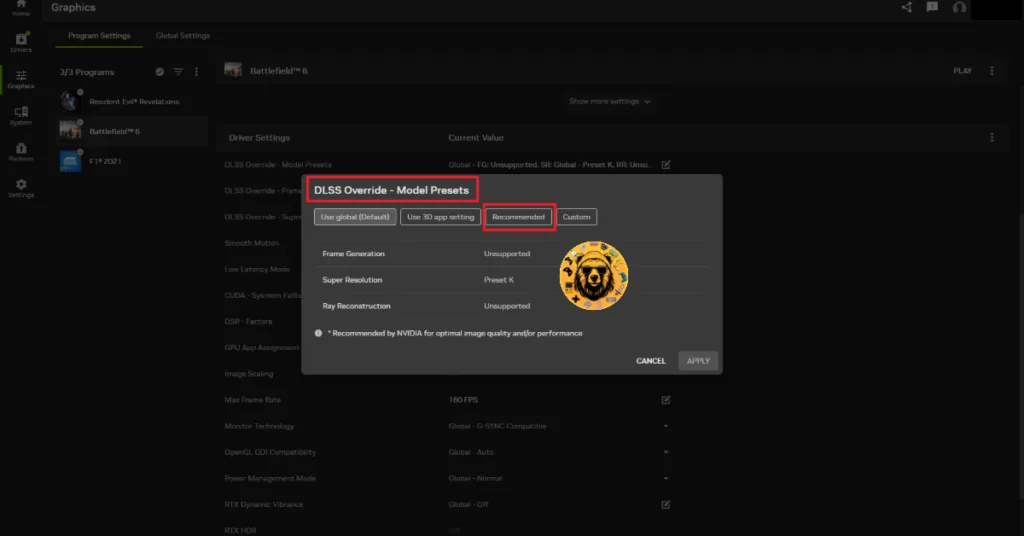Open Monitor Technology dropdown arrow
Screen dimensions: 1024x536
(x=665, y=426)
